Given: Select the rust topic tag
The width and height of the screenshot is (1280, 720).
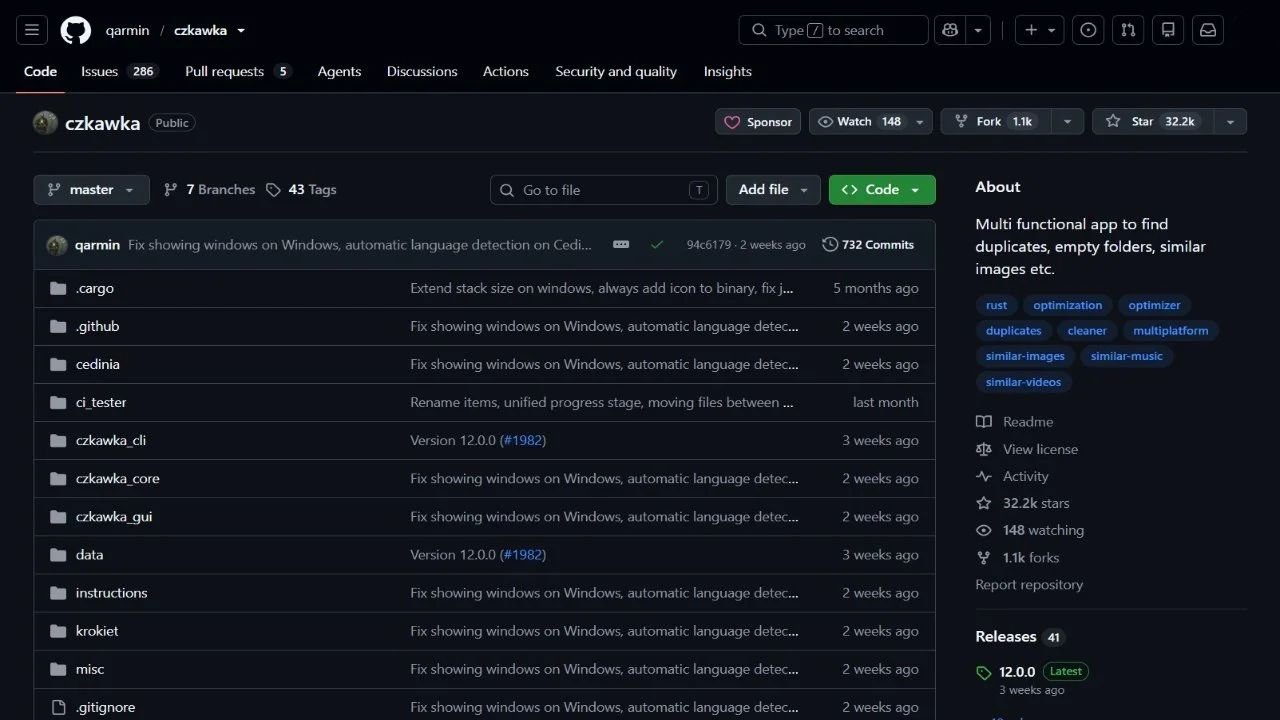Looking at the screenshot, I should tap(997, 305).
